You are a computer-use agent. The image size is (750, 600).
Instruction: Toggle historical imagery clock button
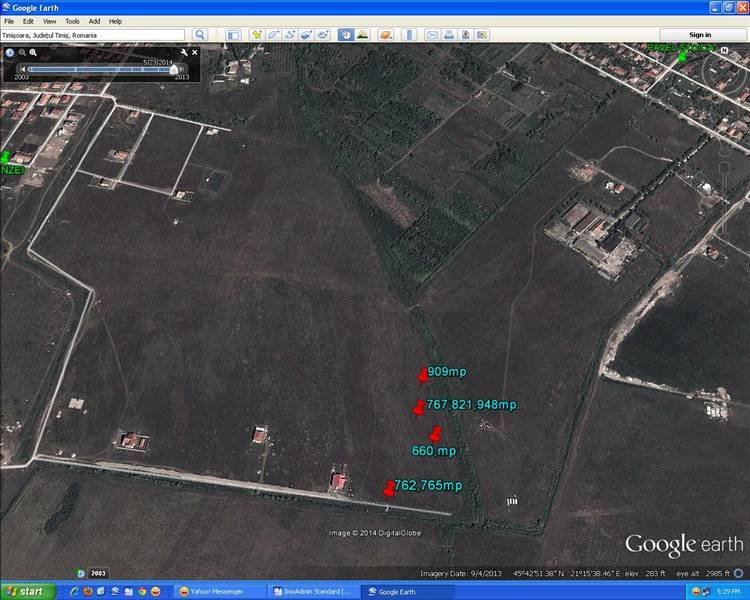(345, 35)
